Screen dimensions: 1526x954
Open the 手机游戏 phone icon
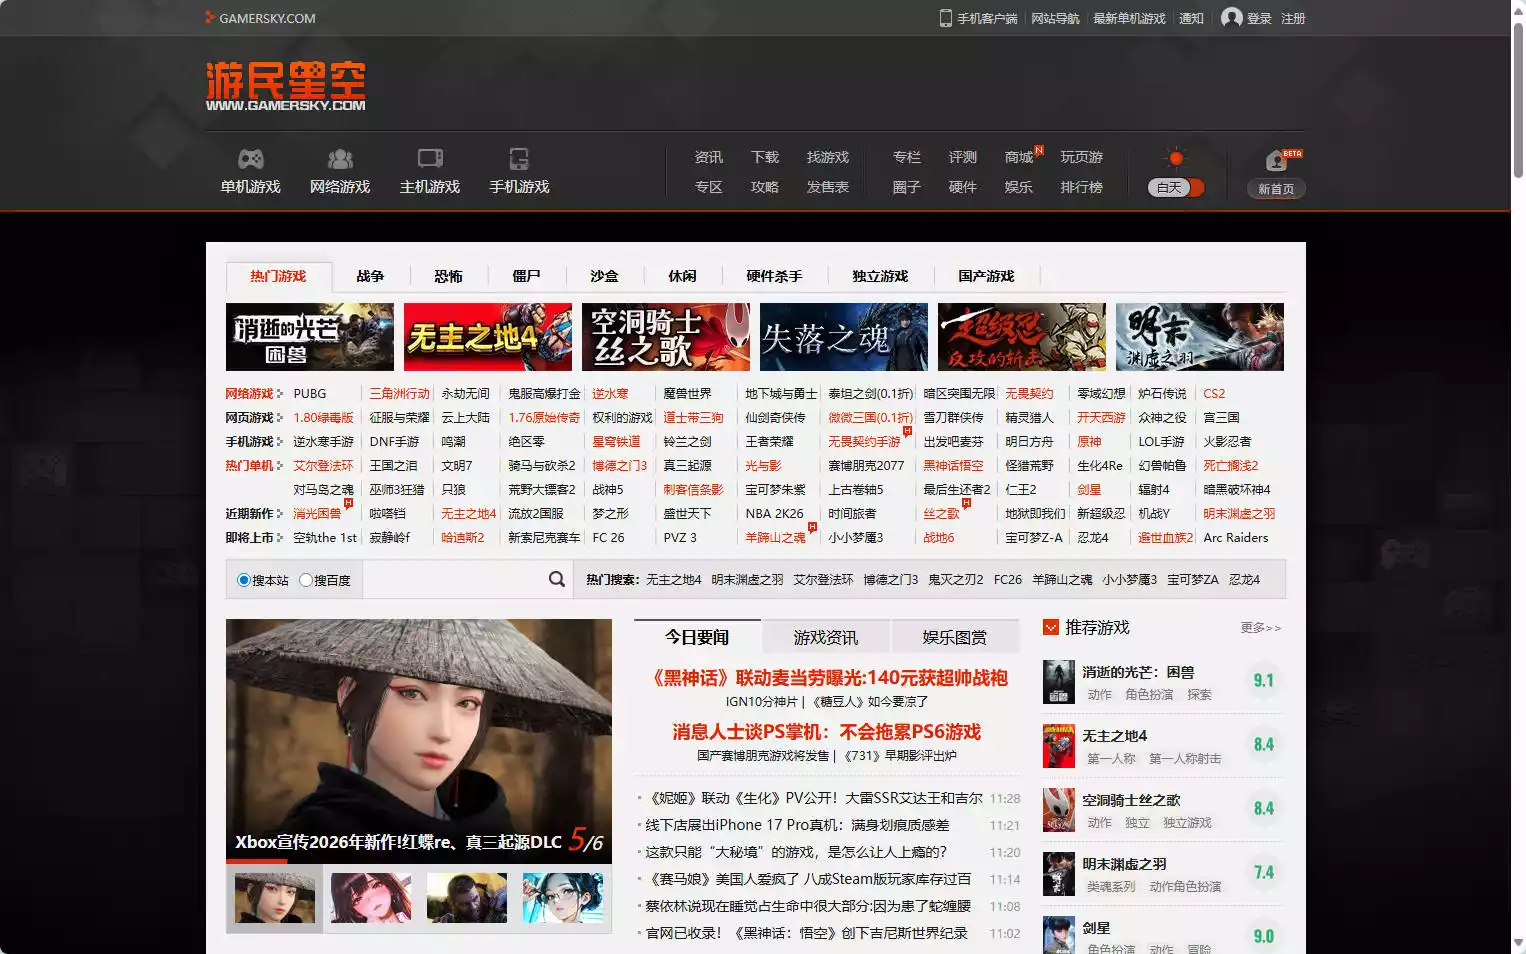point(519,159)
